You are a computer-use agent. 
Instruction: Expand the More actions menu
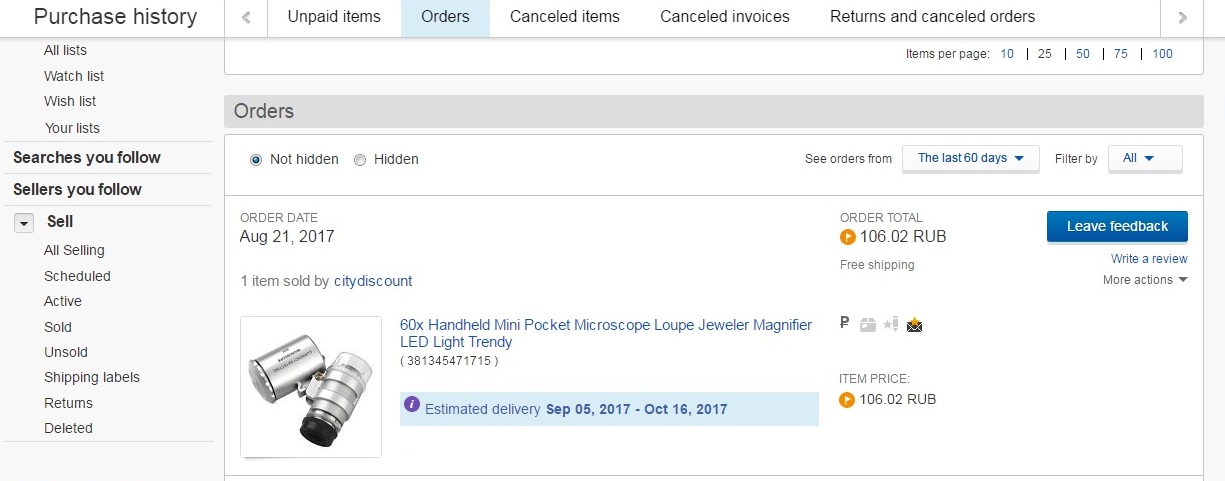[1145, 280]
